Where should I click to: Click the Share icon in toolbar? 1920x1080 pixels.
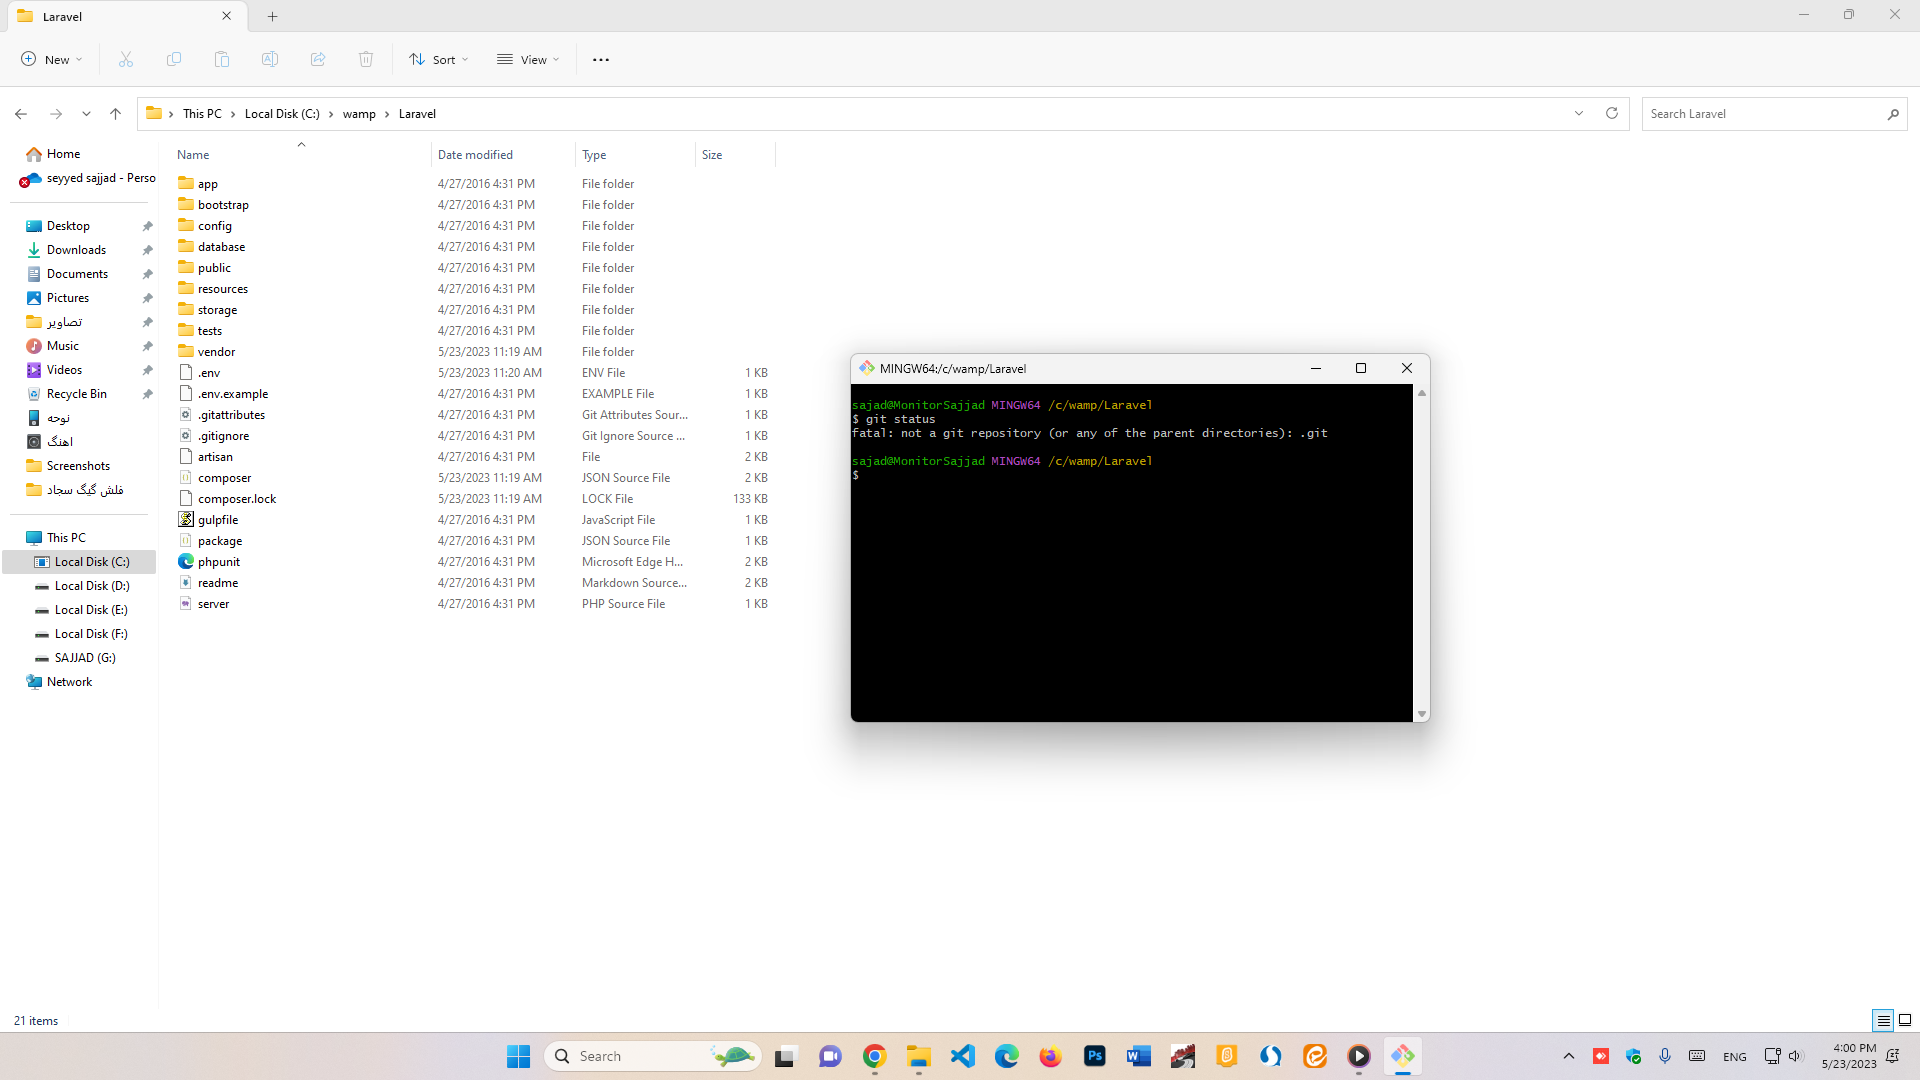(318, 60)
